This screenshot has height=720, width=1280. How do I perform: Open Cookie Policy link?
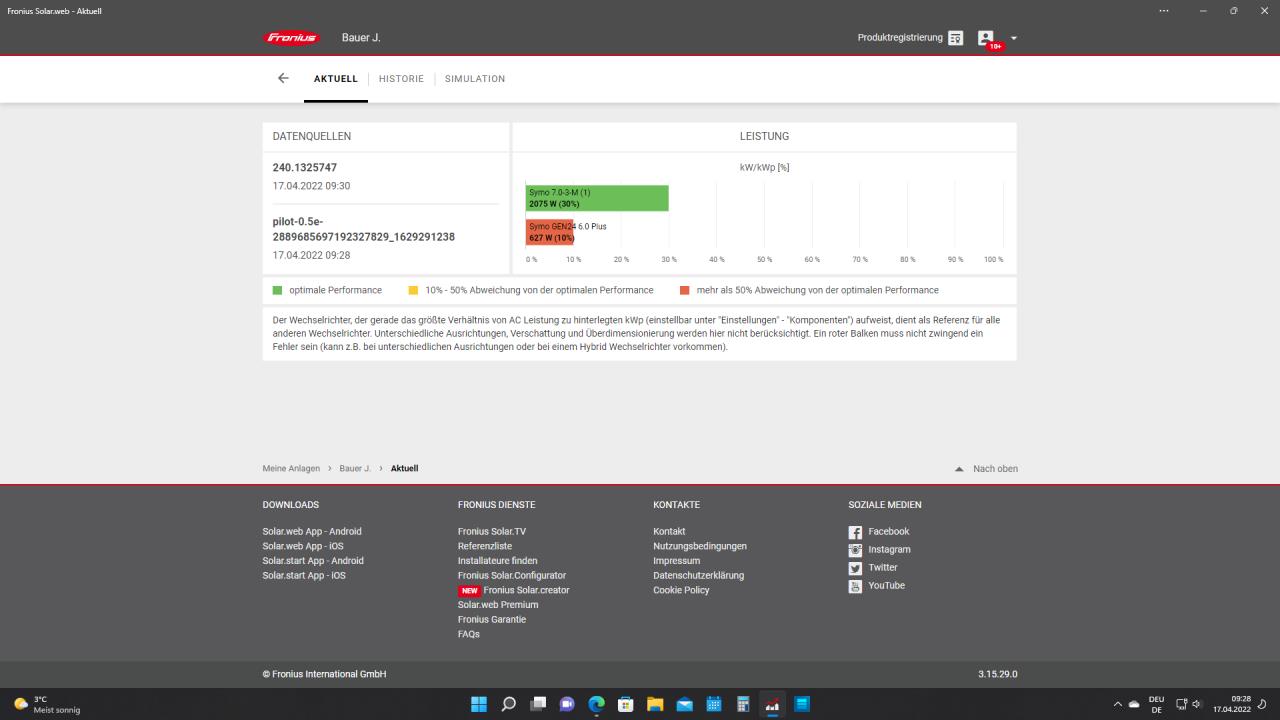[681, 590]
